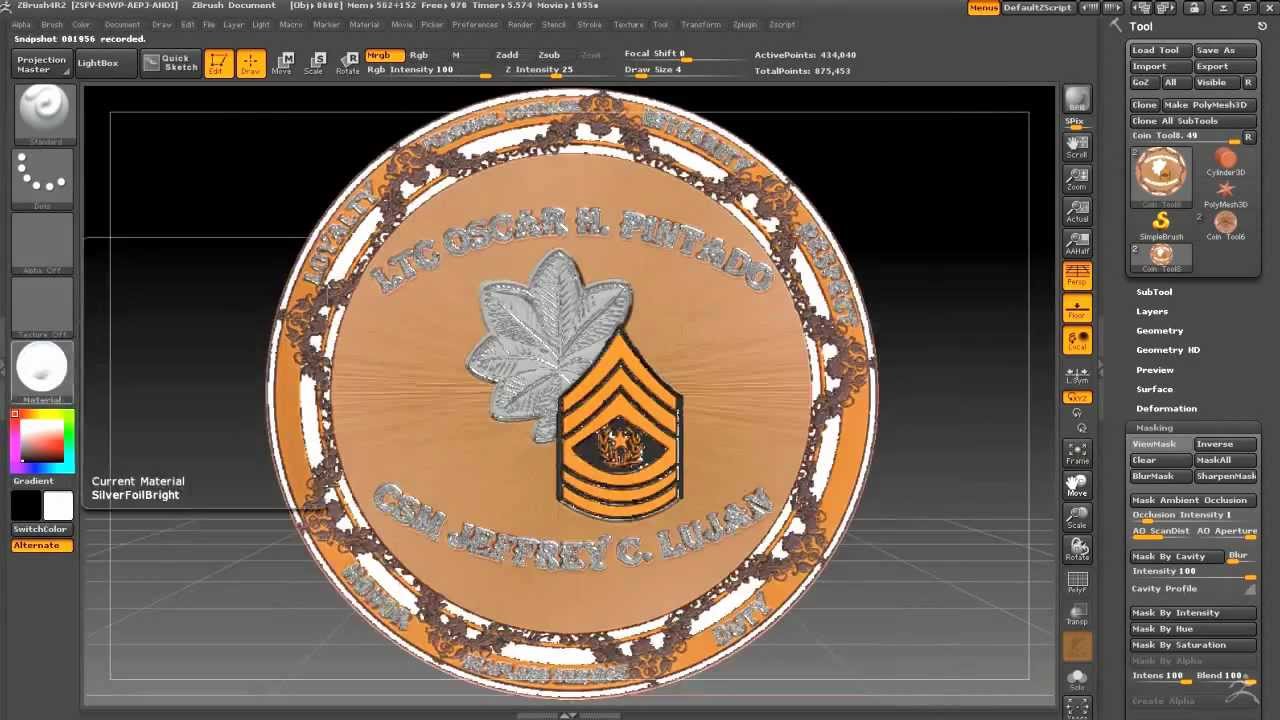Click the MaskAll button
Viewport: 1280px width, 720px height.
click(x=1225, y=460)
